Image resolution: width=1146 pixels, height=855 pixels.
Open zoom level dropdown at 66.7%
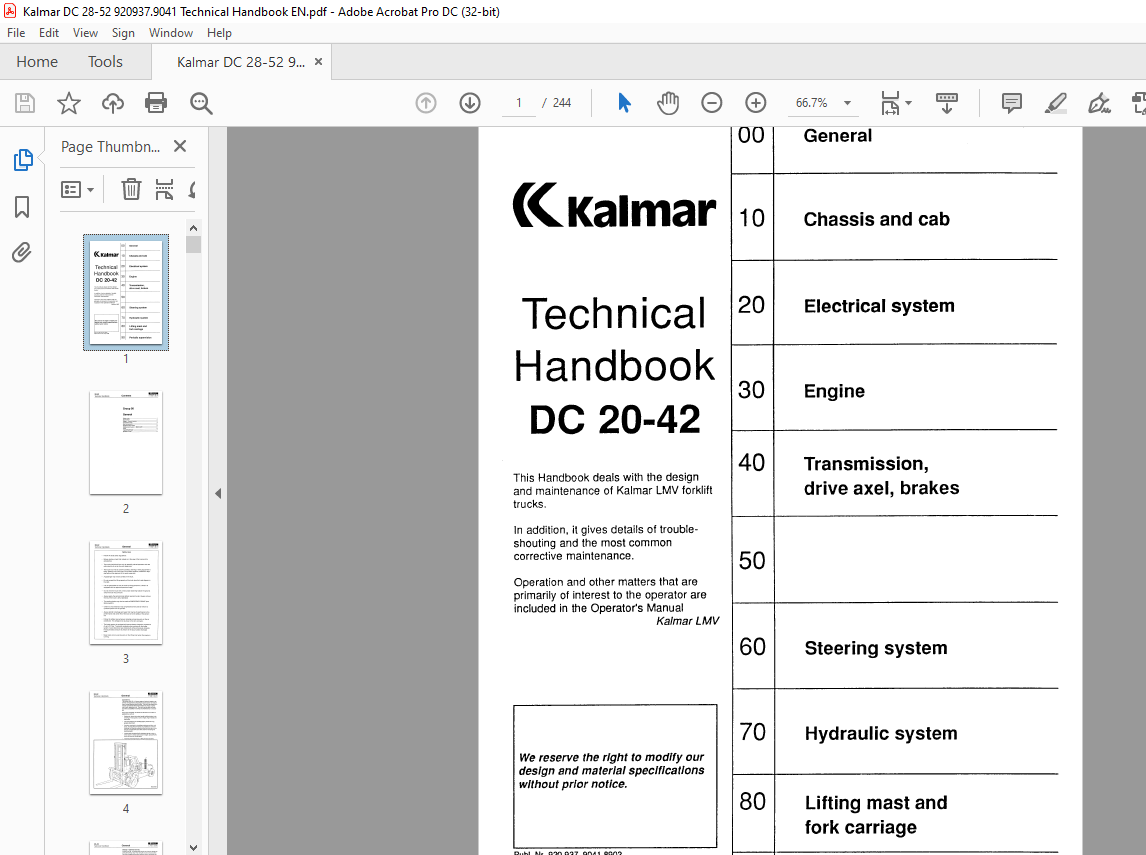pyautogui.click(x=848, y=103)
